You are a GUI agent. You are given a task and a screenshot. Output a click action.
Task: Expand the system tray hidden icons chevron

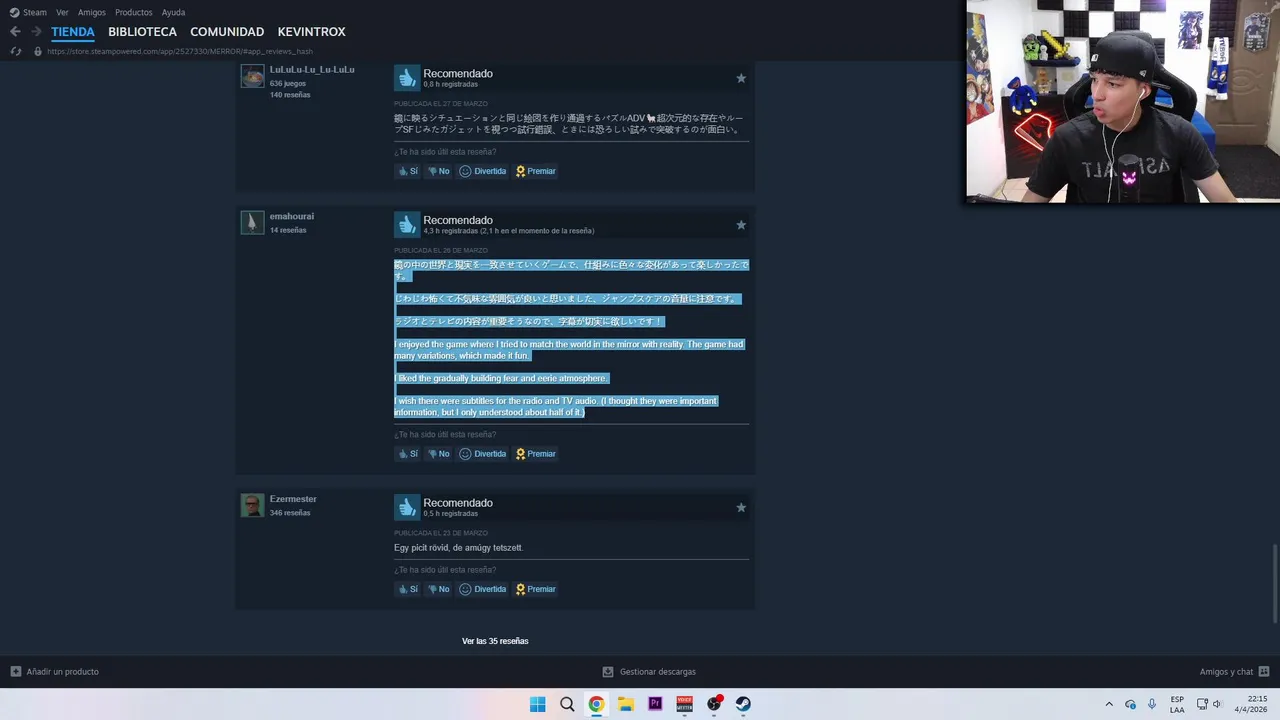click(1108, 704)
